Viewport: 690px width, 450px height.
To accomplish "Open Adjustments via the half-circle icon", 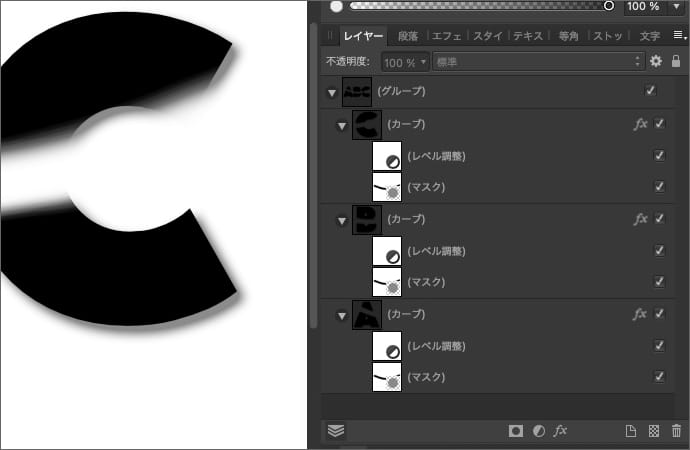I will point(538,431).
